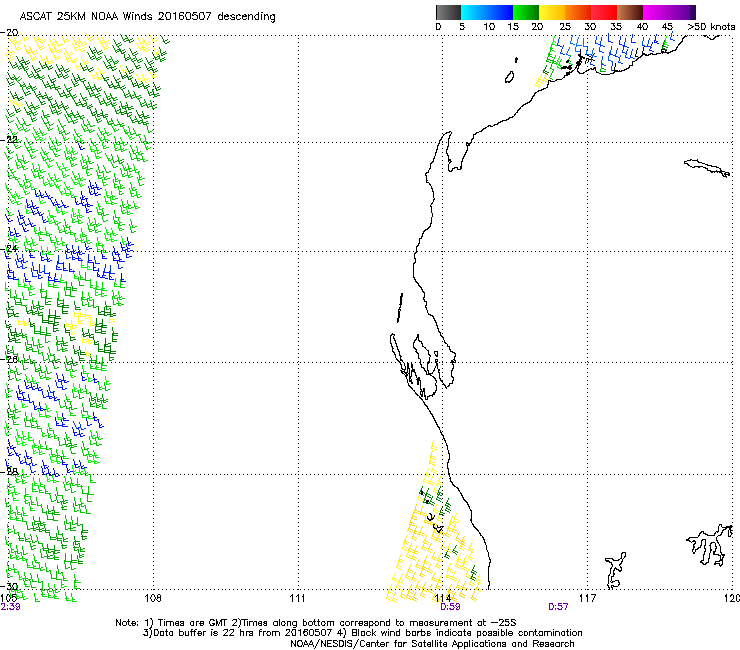Viewport: 740px width, 650px height.
Task: Click the '-22' latitude axis label
Action: tap(9, 139)
